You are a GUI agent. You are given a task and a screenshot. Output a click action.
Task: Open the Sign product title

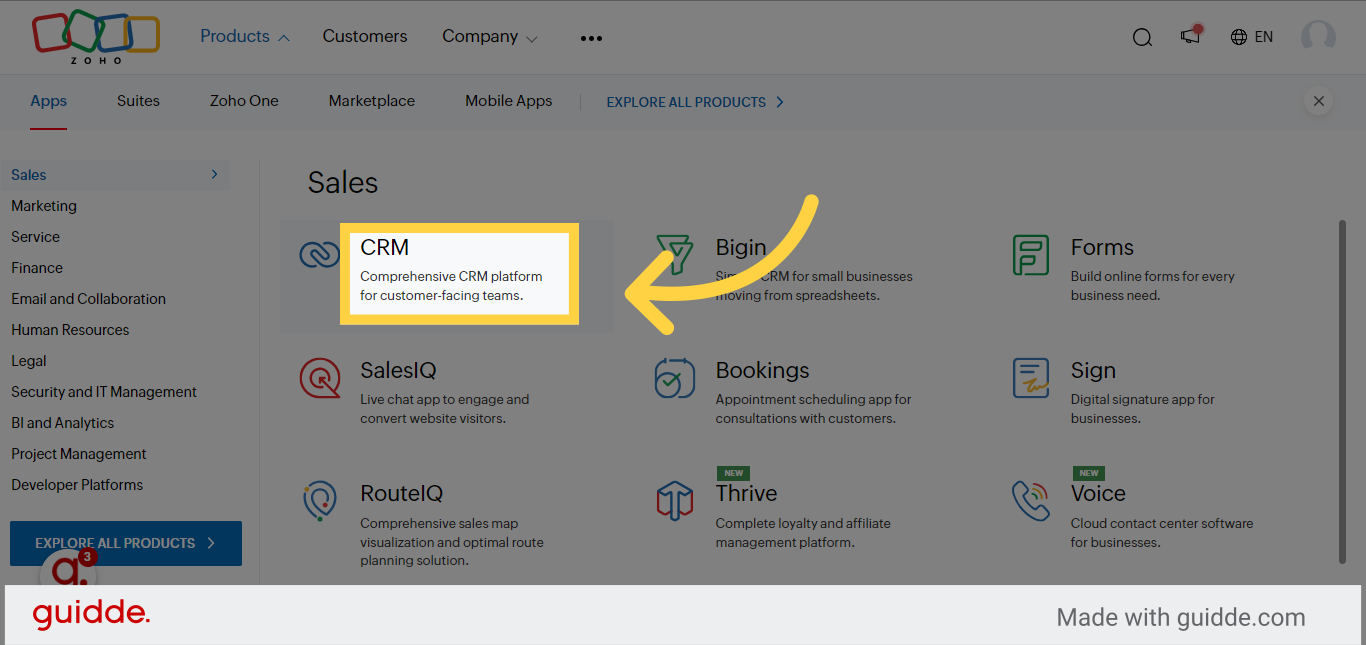coord(1093,370)
